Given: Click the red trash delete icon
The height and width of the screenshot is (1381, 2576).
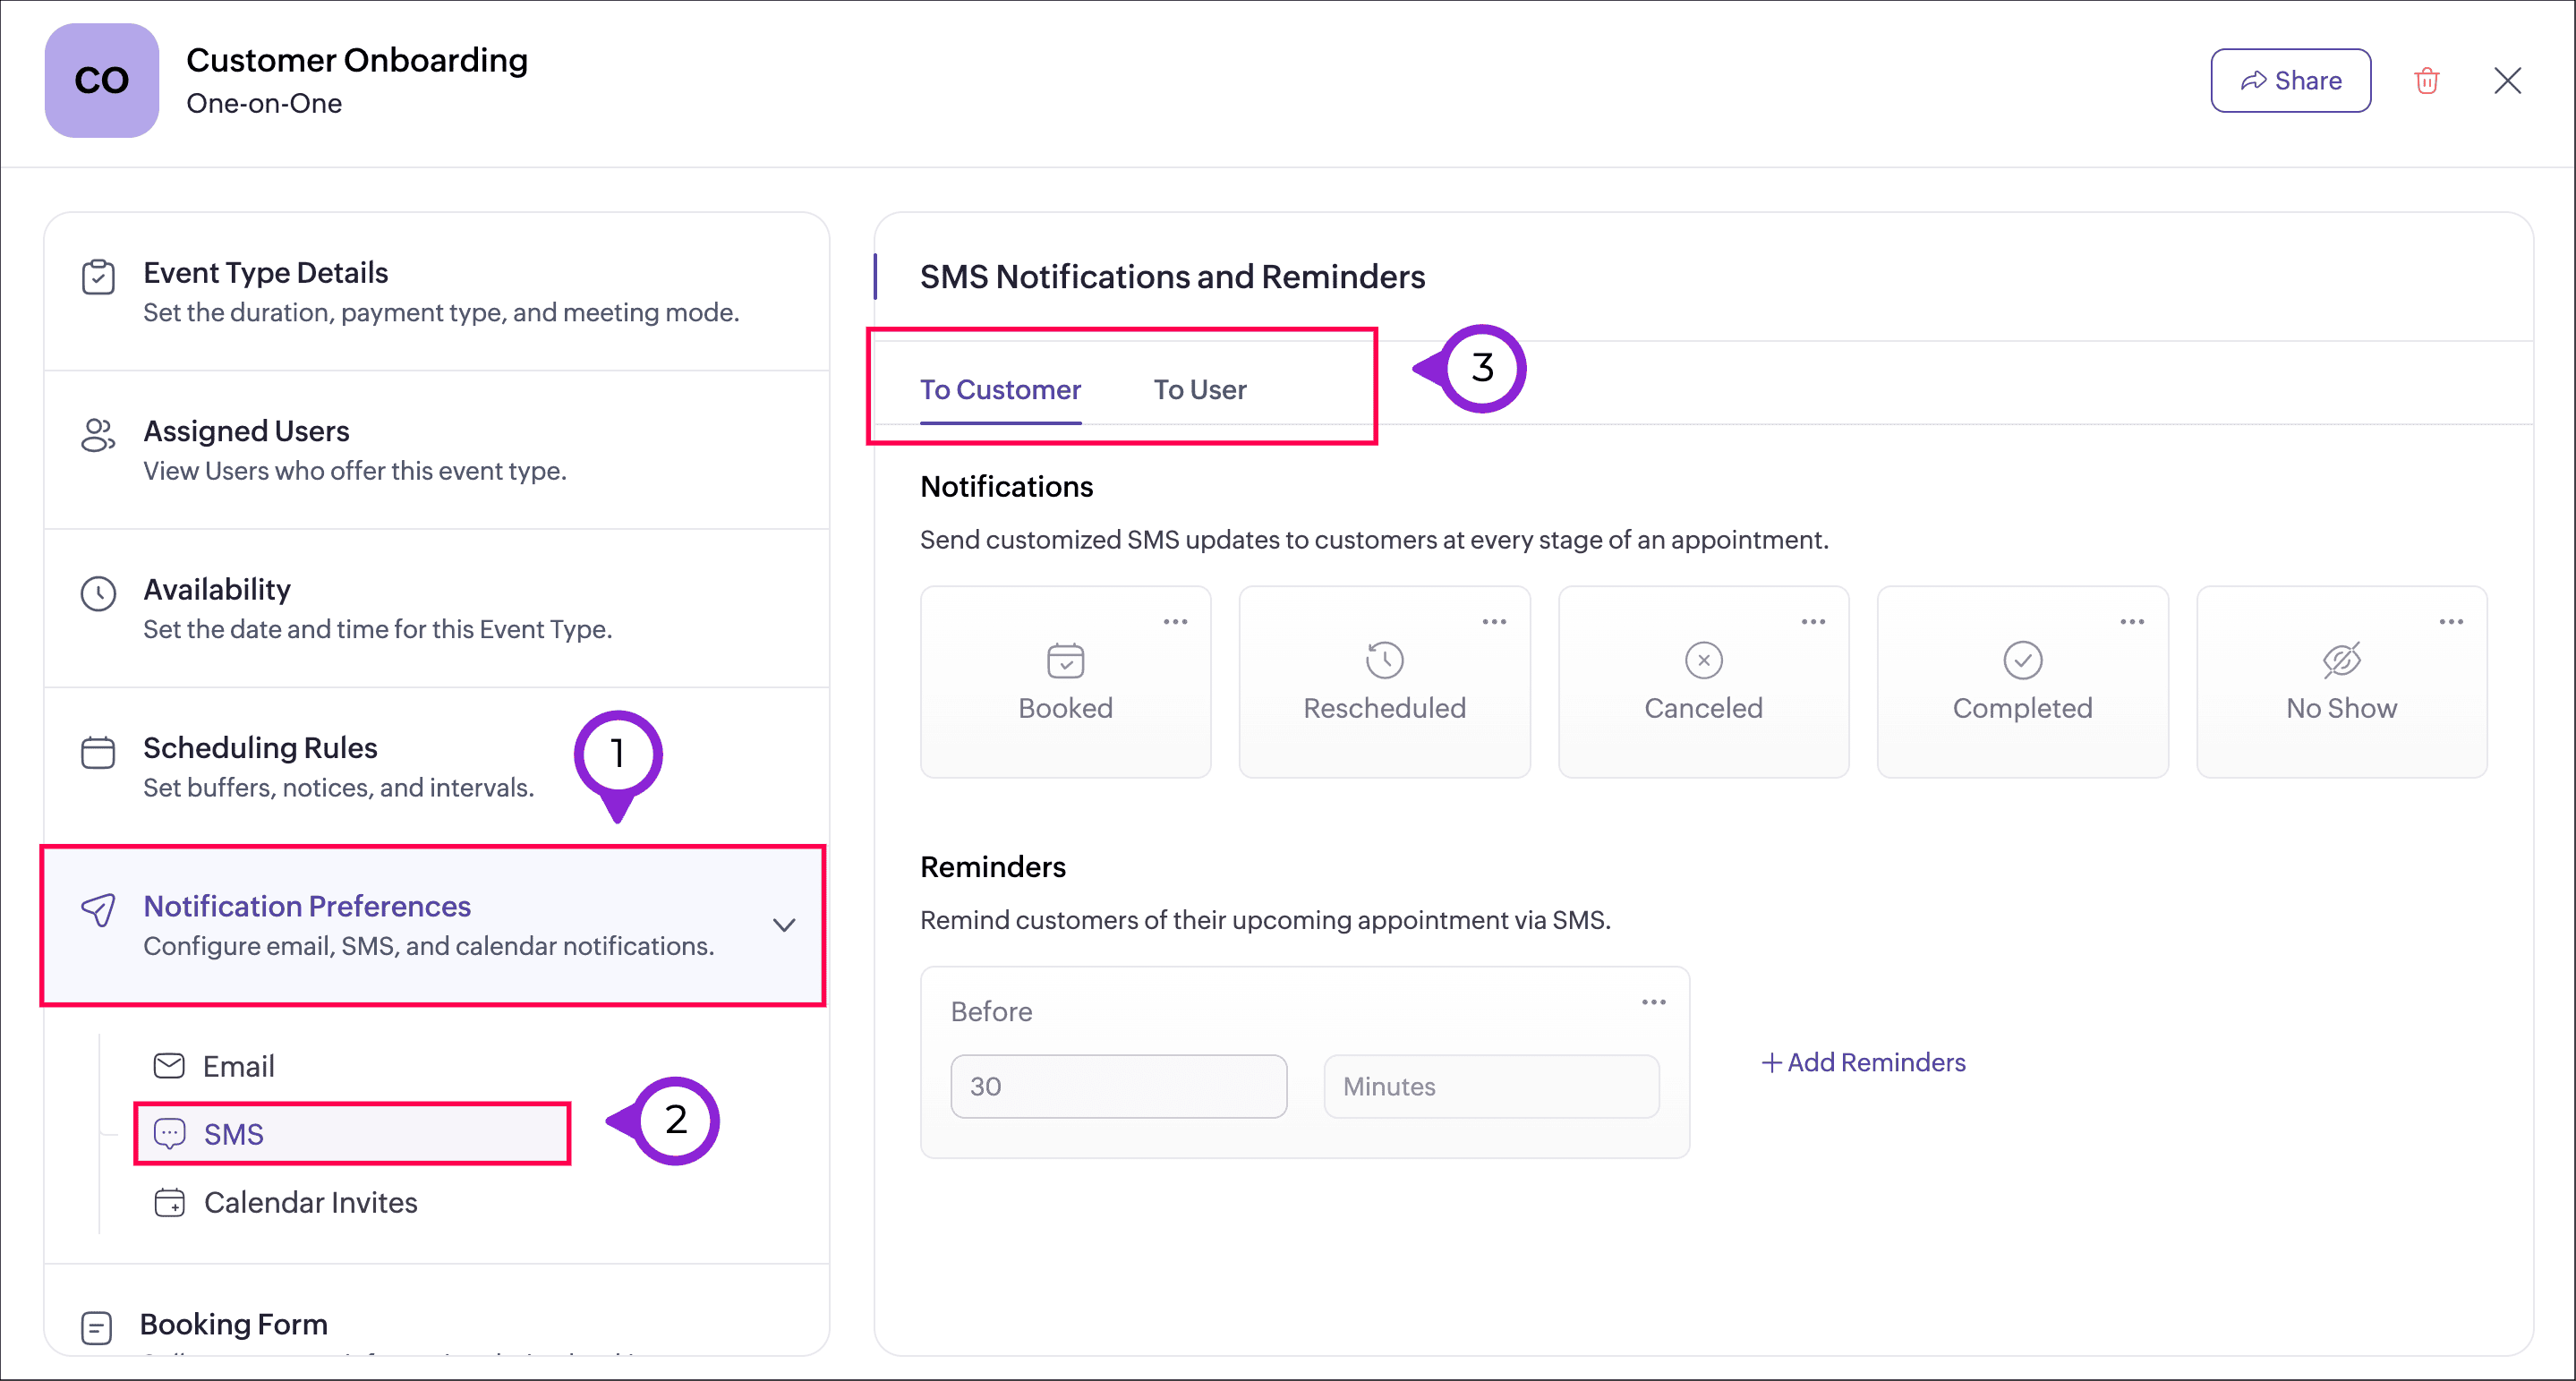Looking at the screenshot, I should click(2426, 80).
